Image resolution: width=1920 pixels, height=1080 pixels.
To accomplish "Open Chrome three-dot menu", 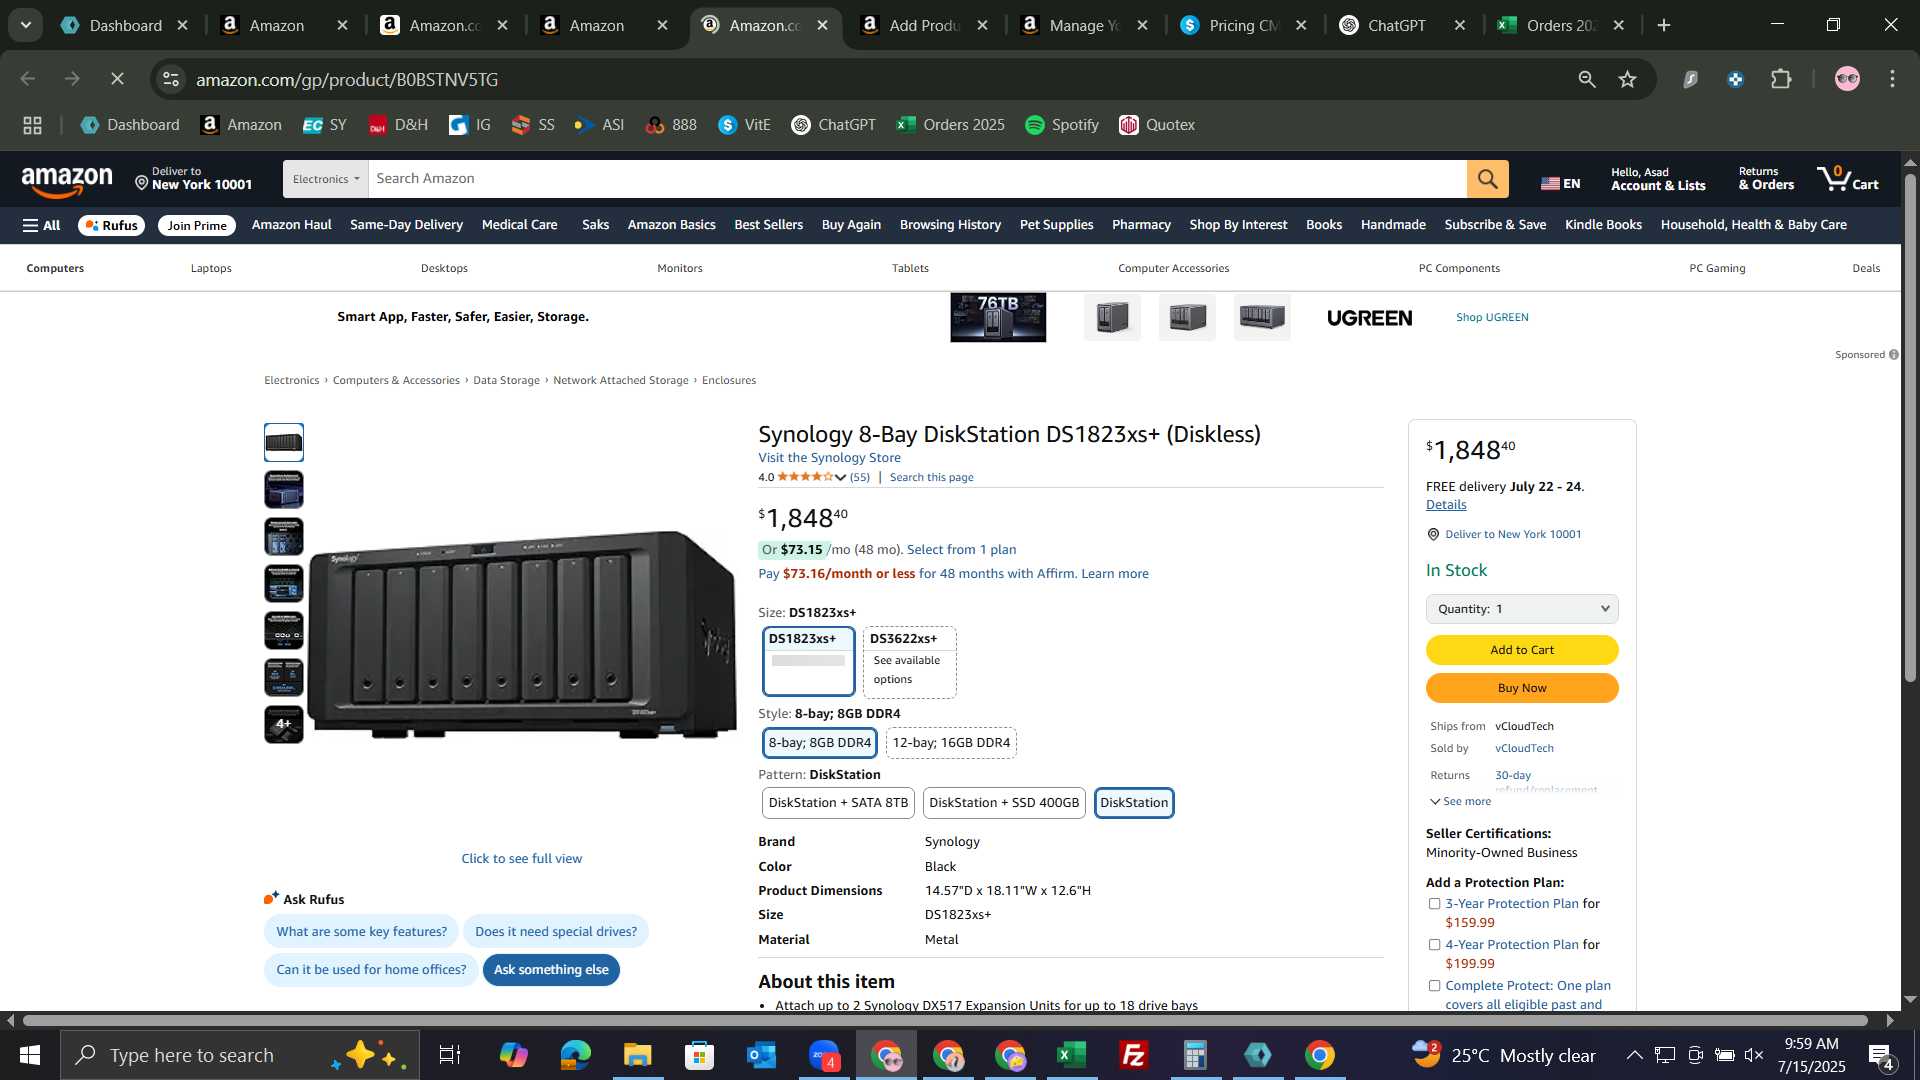I will pos(1892,79).
